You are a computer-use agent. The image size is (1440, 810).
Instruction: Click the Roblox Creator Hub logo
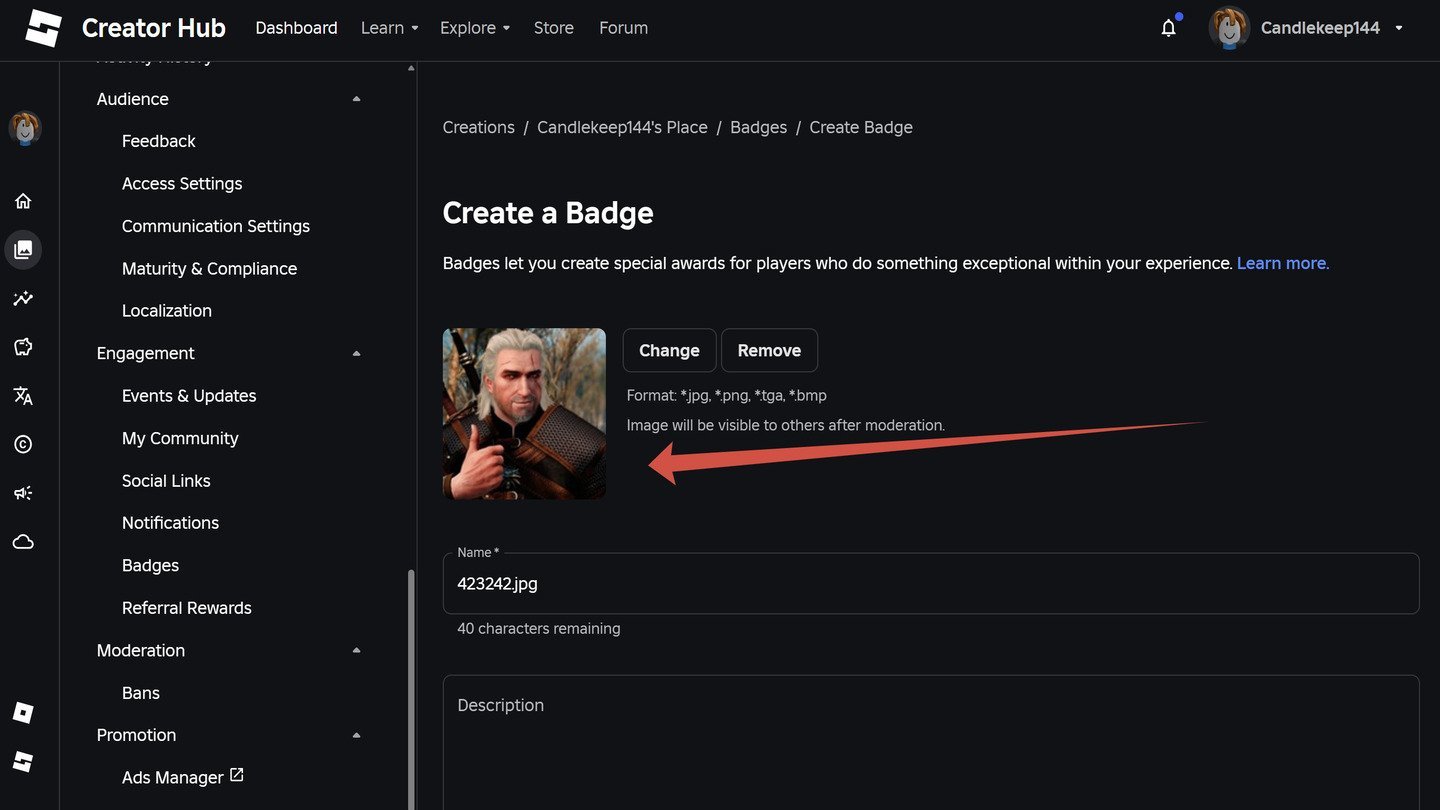43,28
